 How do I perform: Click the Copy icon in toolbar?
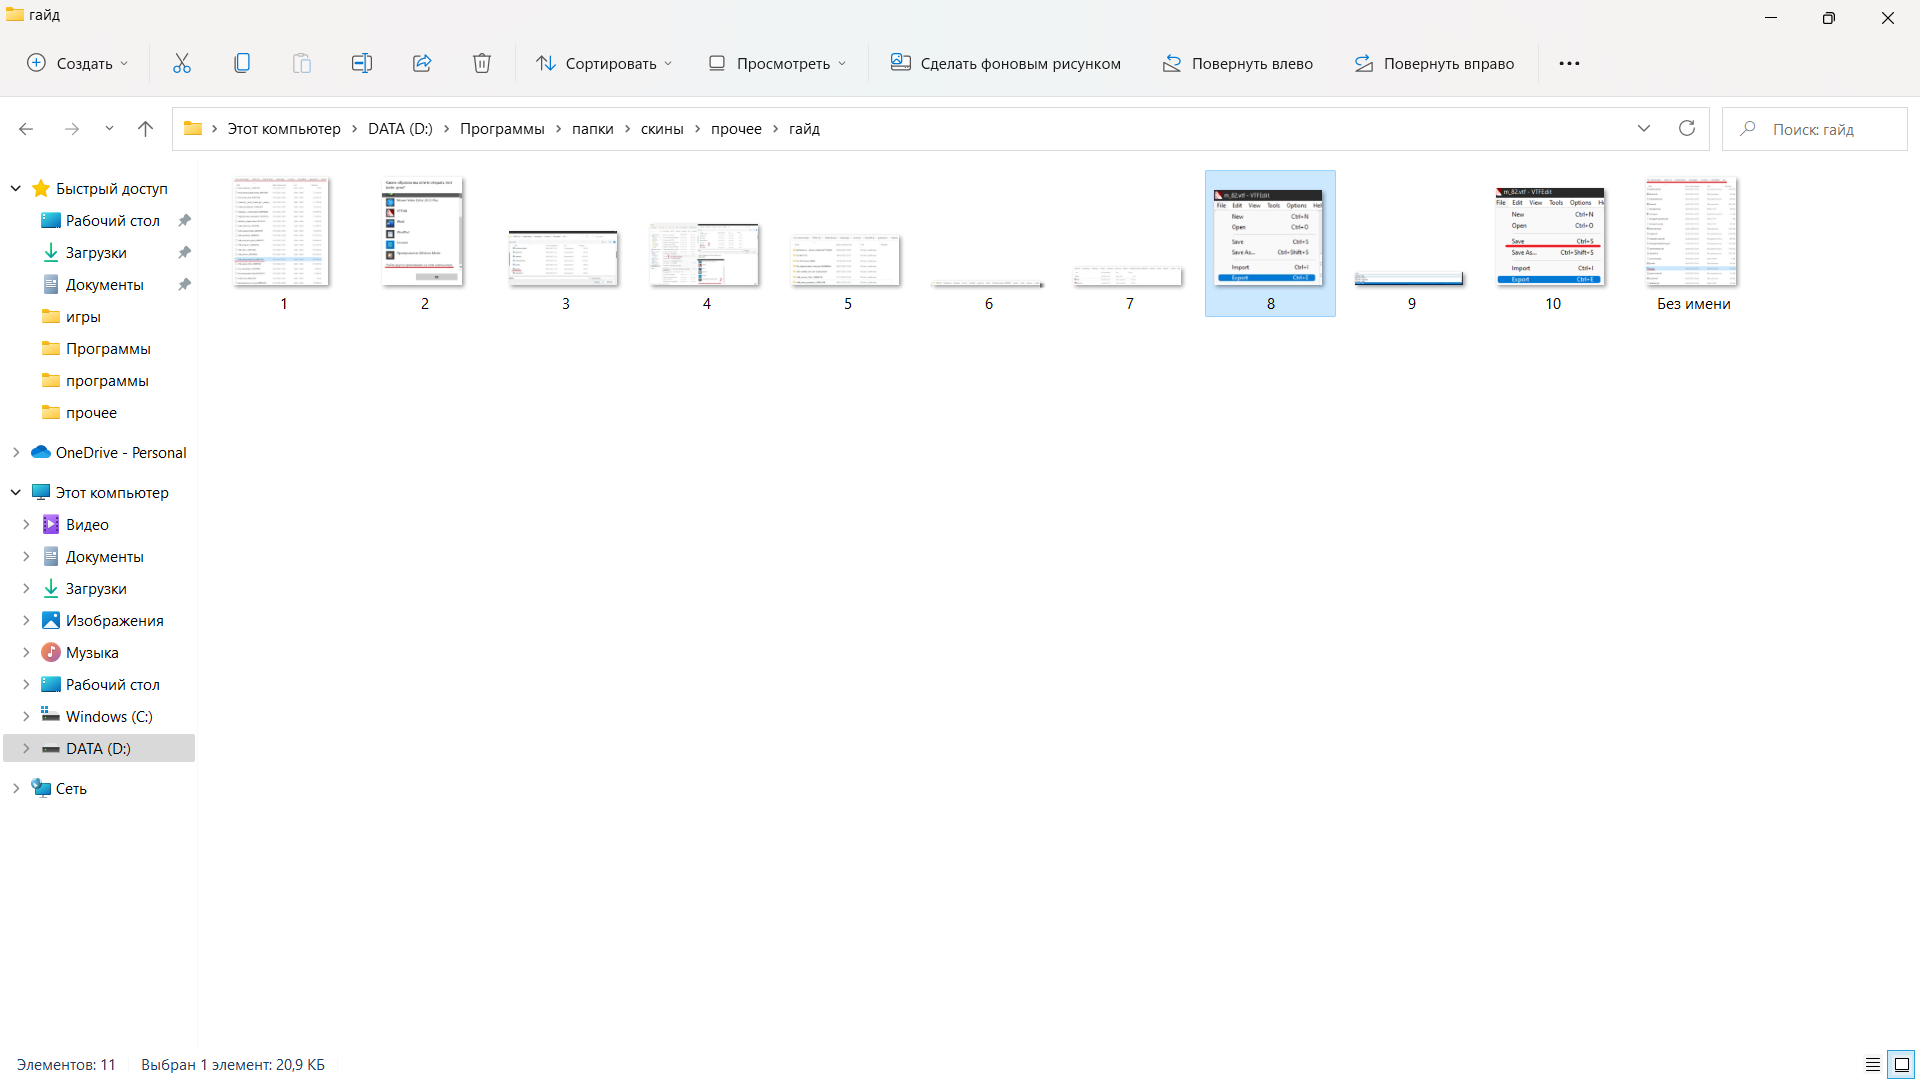click(x=241, y=63)
